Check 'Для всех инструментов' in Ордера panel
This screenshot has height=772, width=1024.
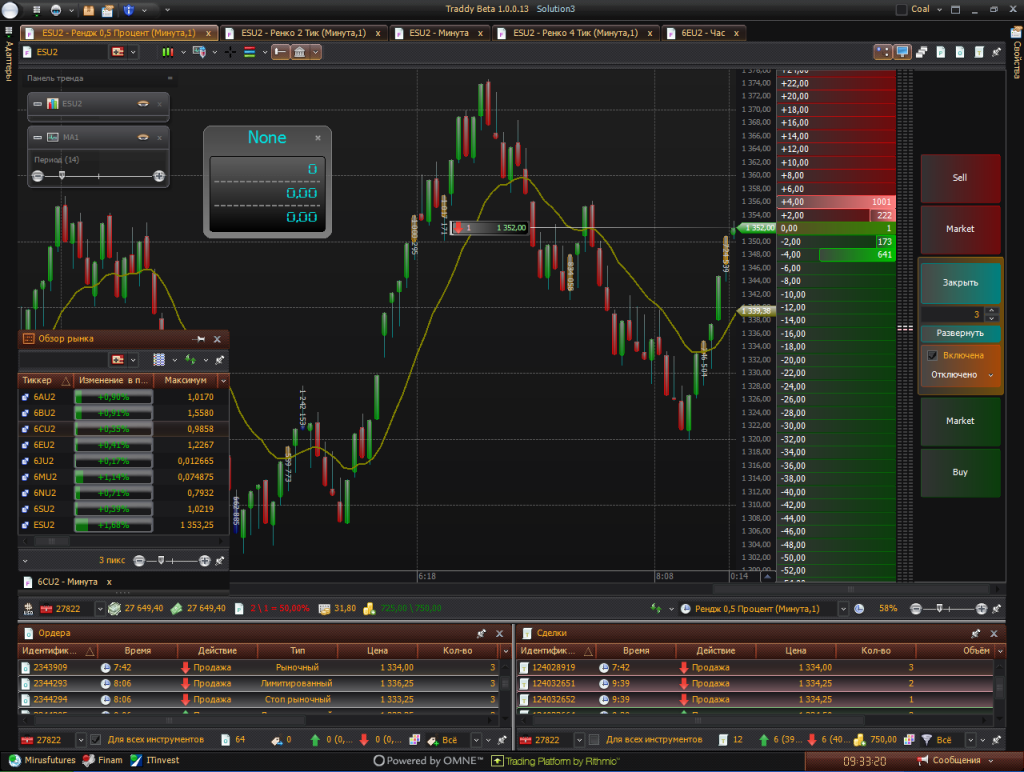click(95, 740)
